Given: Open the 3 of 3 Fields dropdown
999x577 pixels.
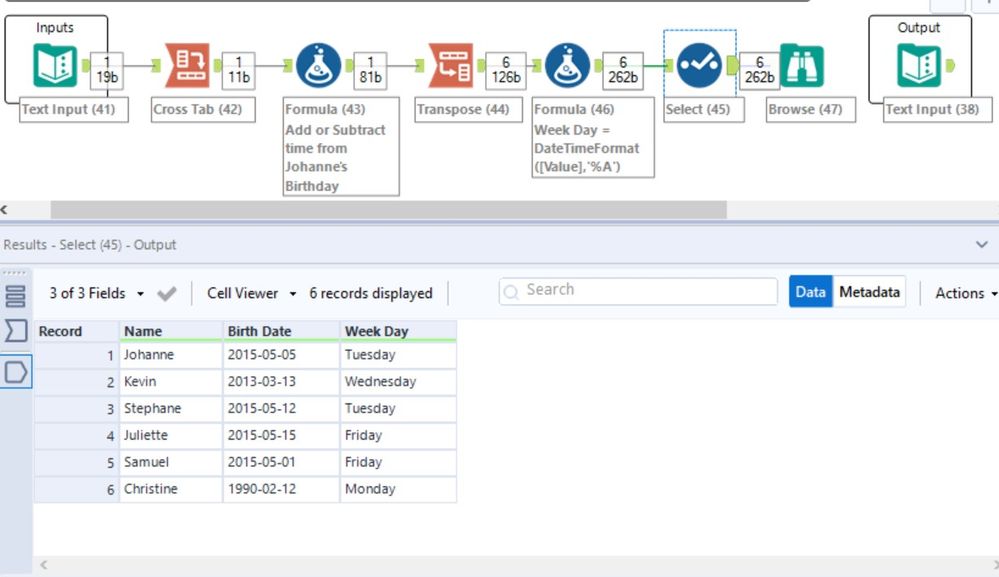Looking at the screenshot, I should (97, 294).
